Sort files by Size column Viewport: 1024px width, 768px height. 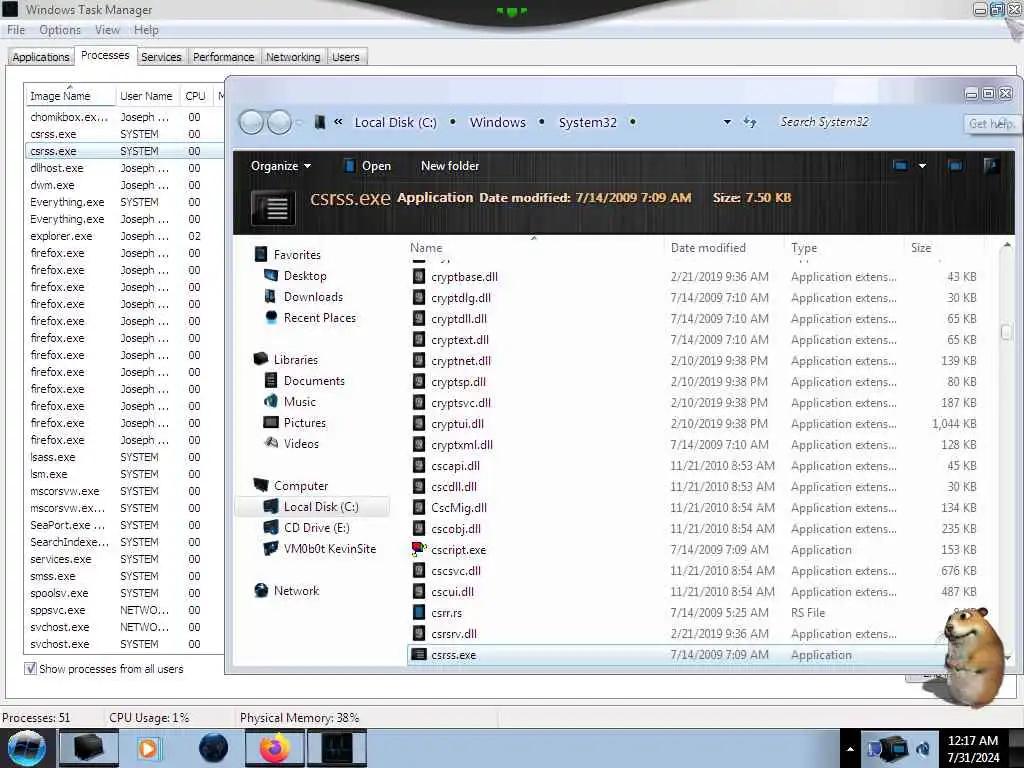click(x=944, y=248)
